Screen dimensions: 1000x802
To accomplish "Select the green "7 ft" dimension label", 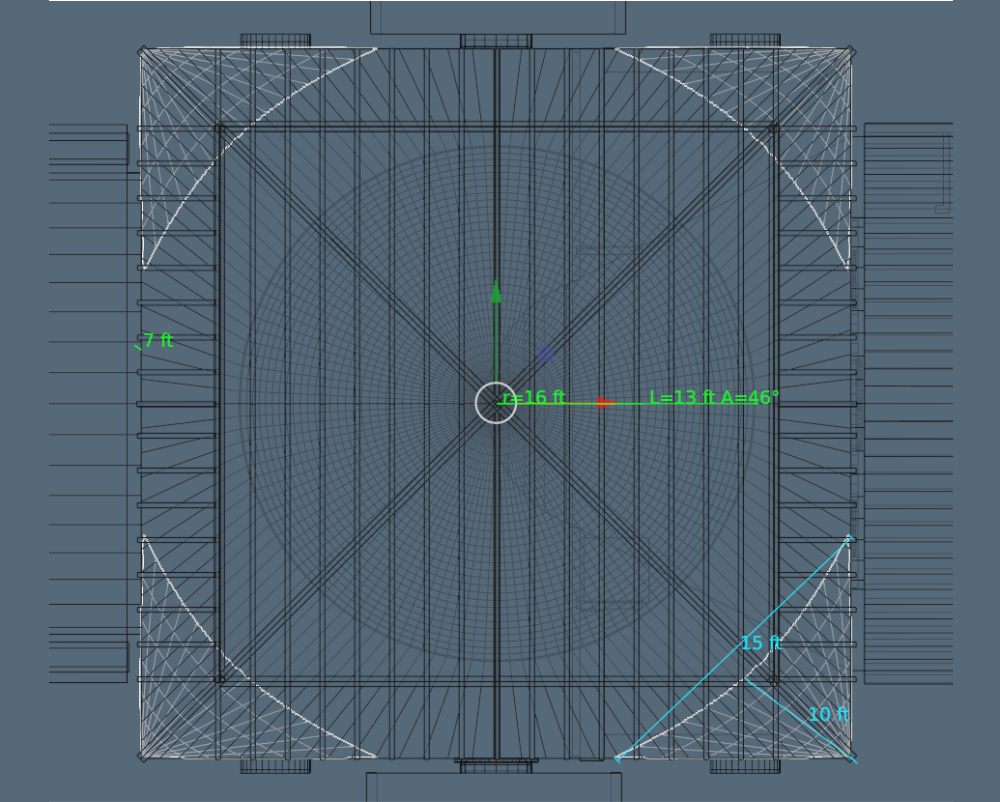I will point(158,340).
